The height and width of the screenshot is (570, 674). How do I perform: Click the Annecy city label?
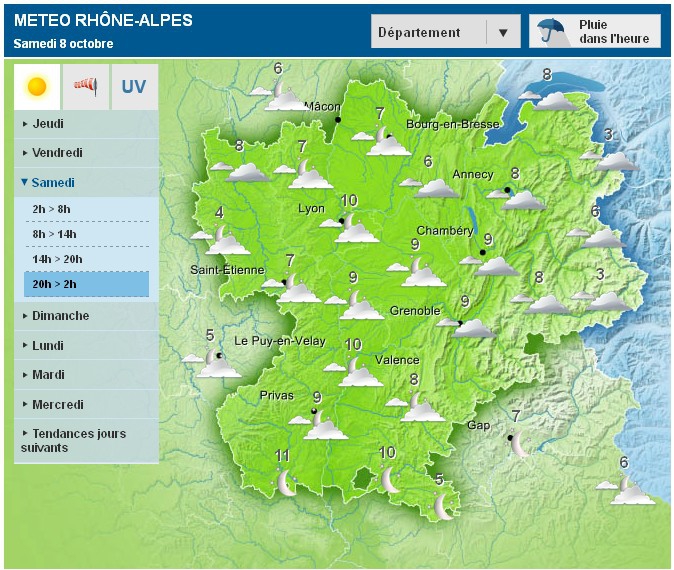[473, 175]
